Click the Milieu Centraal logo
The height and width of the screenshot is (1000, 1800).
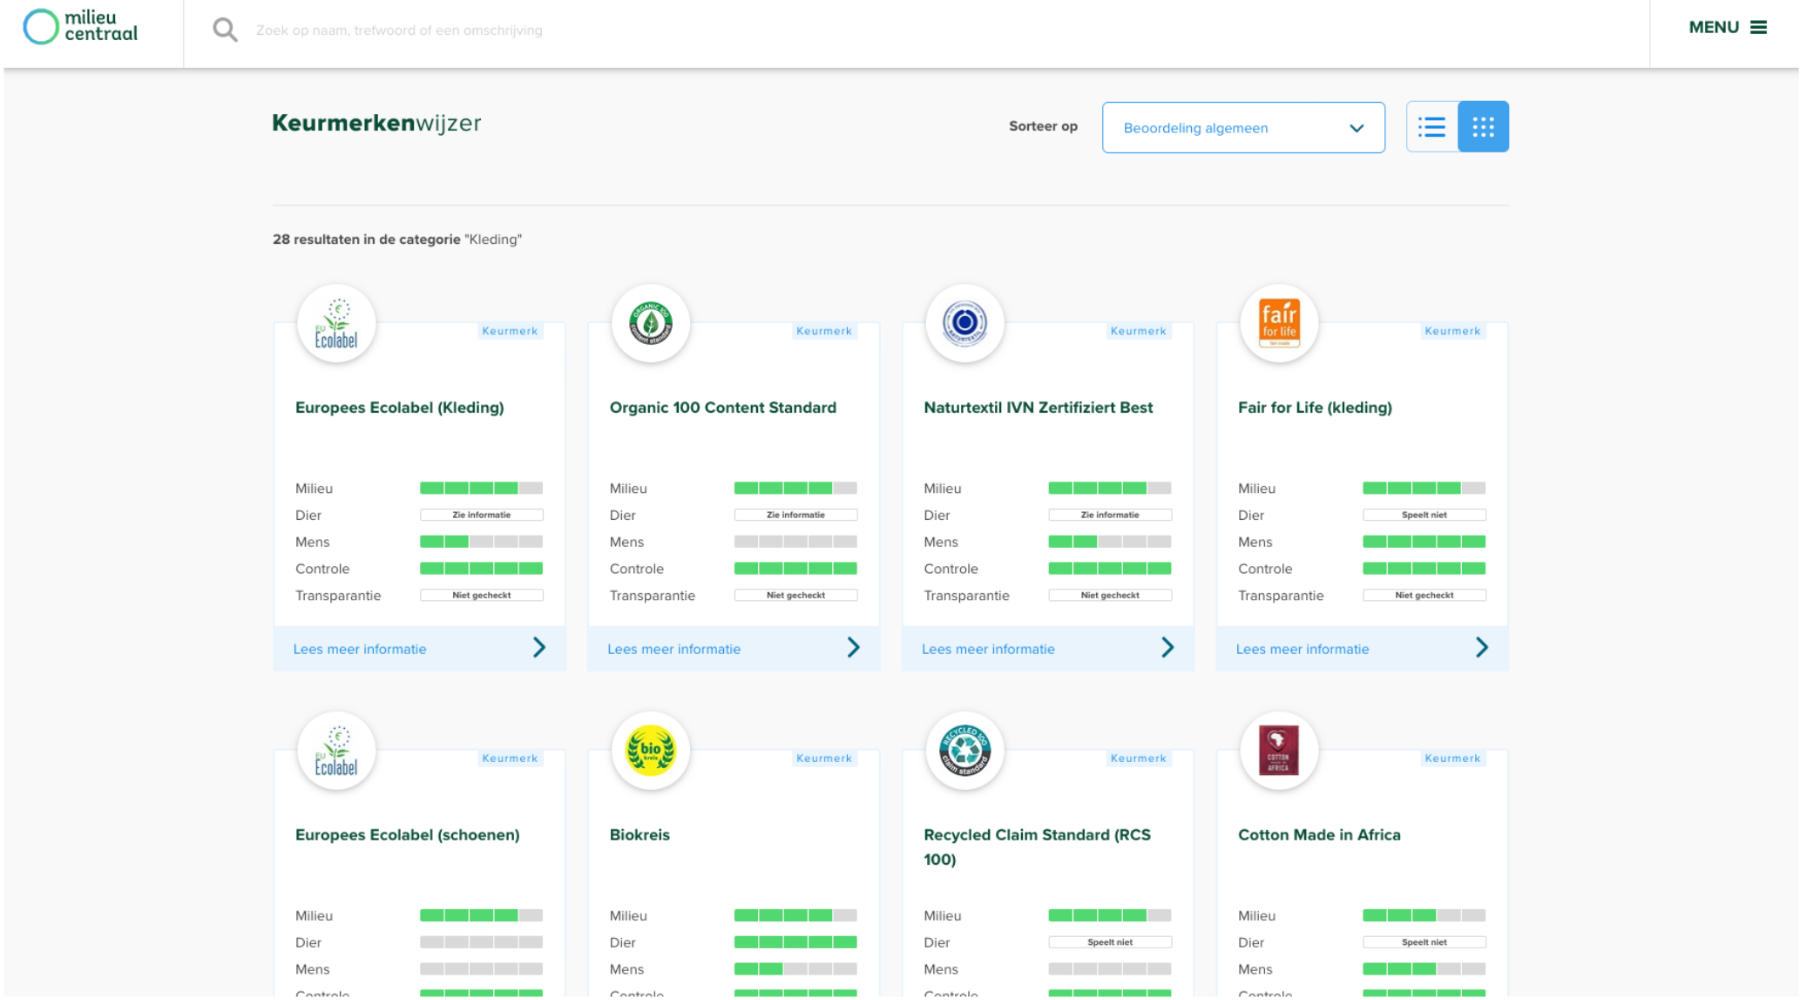pos(80,27)
